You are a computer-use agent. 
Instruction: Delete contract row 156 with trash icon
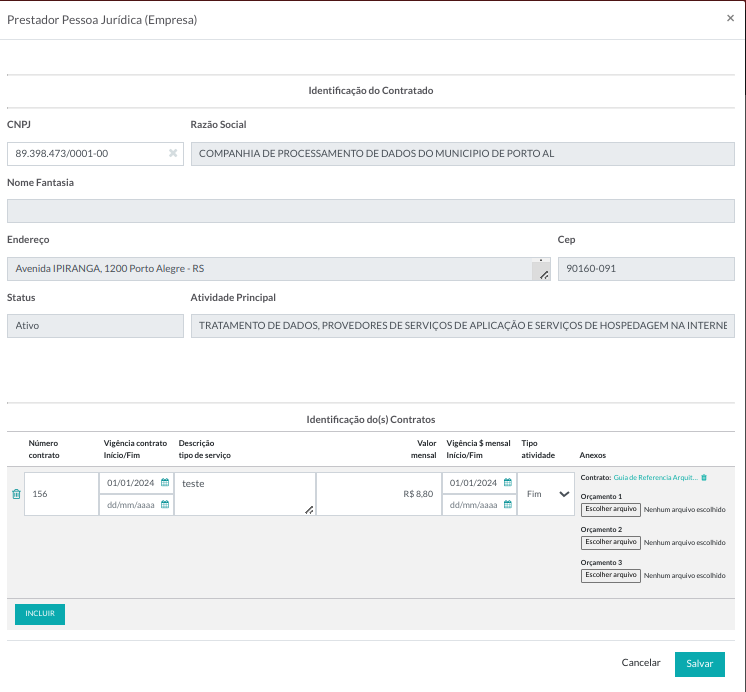(15, 494)
